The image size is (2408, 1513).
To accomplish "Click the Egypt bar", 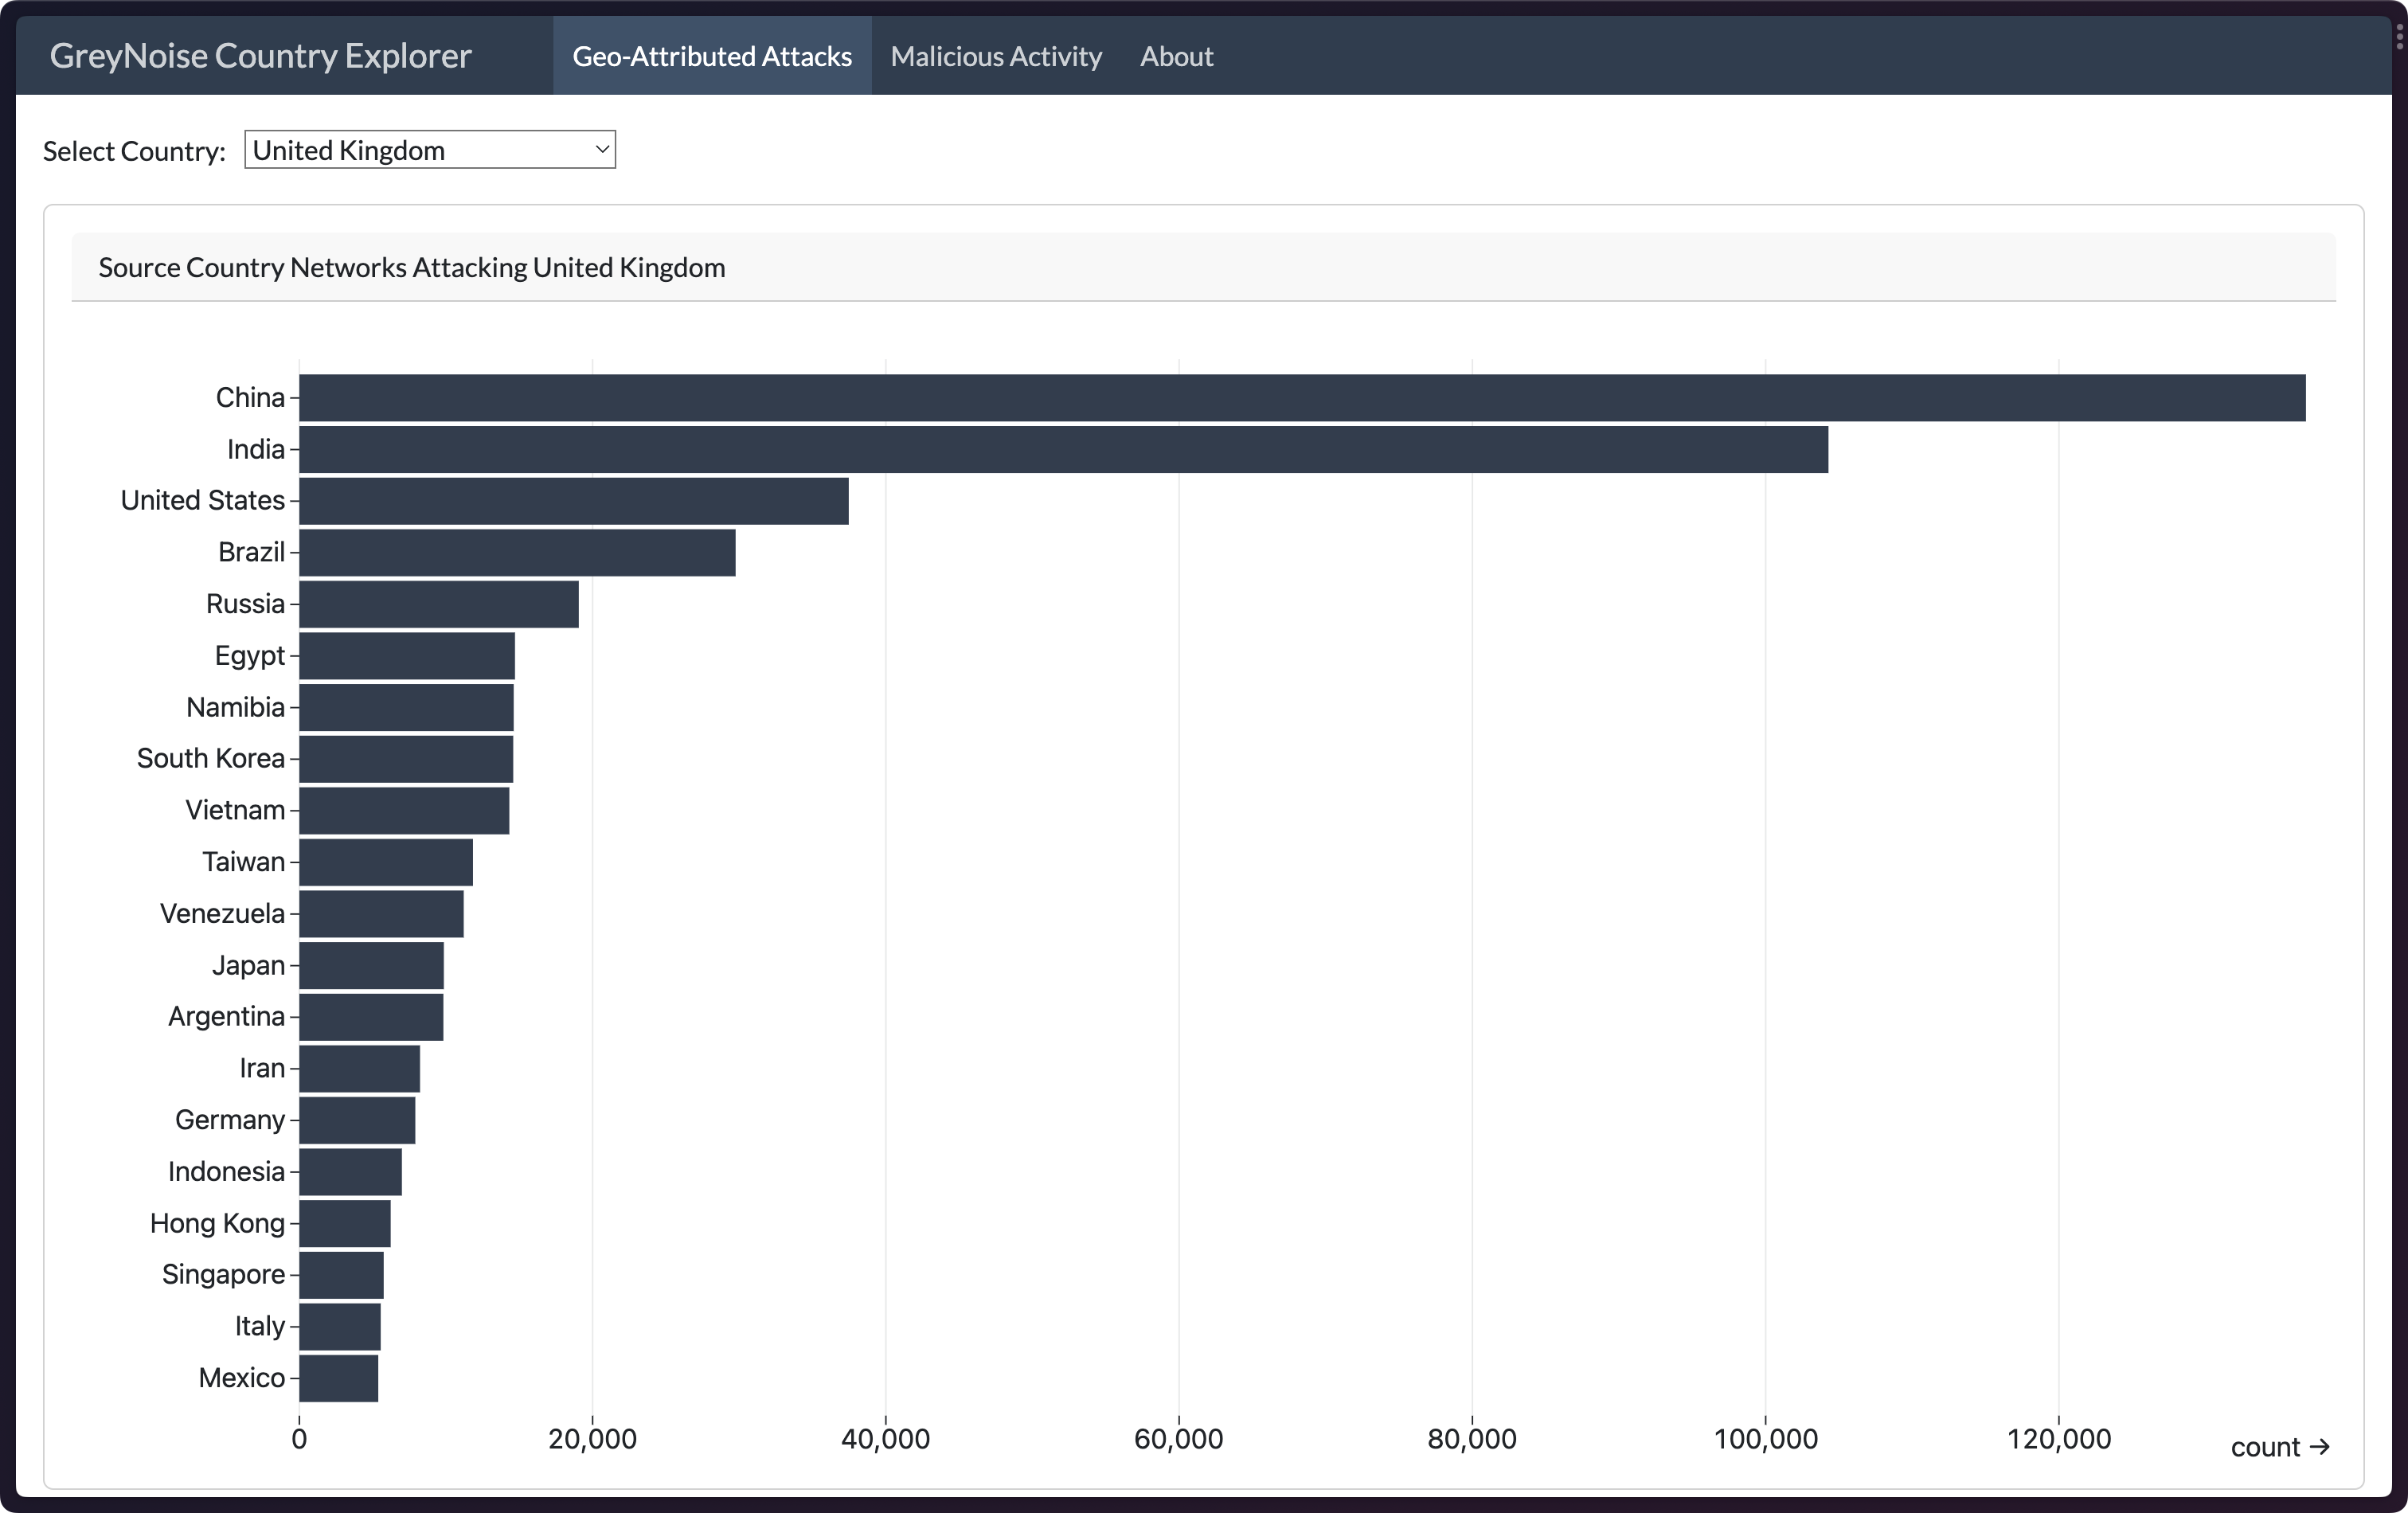I will [x=406, y=656].
